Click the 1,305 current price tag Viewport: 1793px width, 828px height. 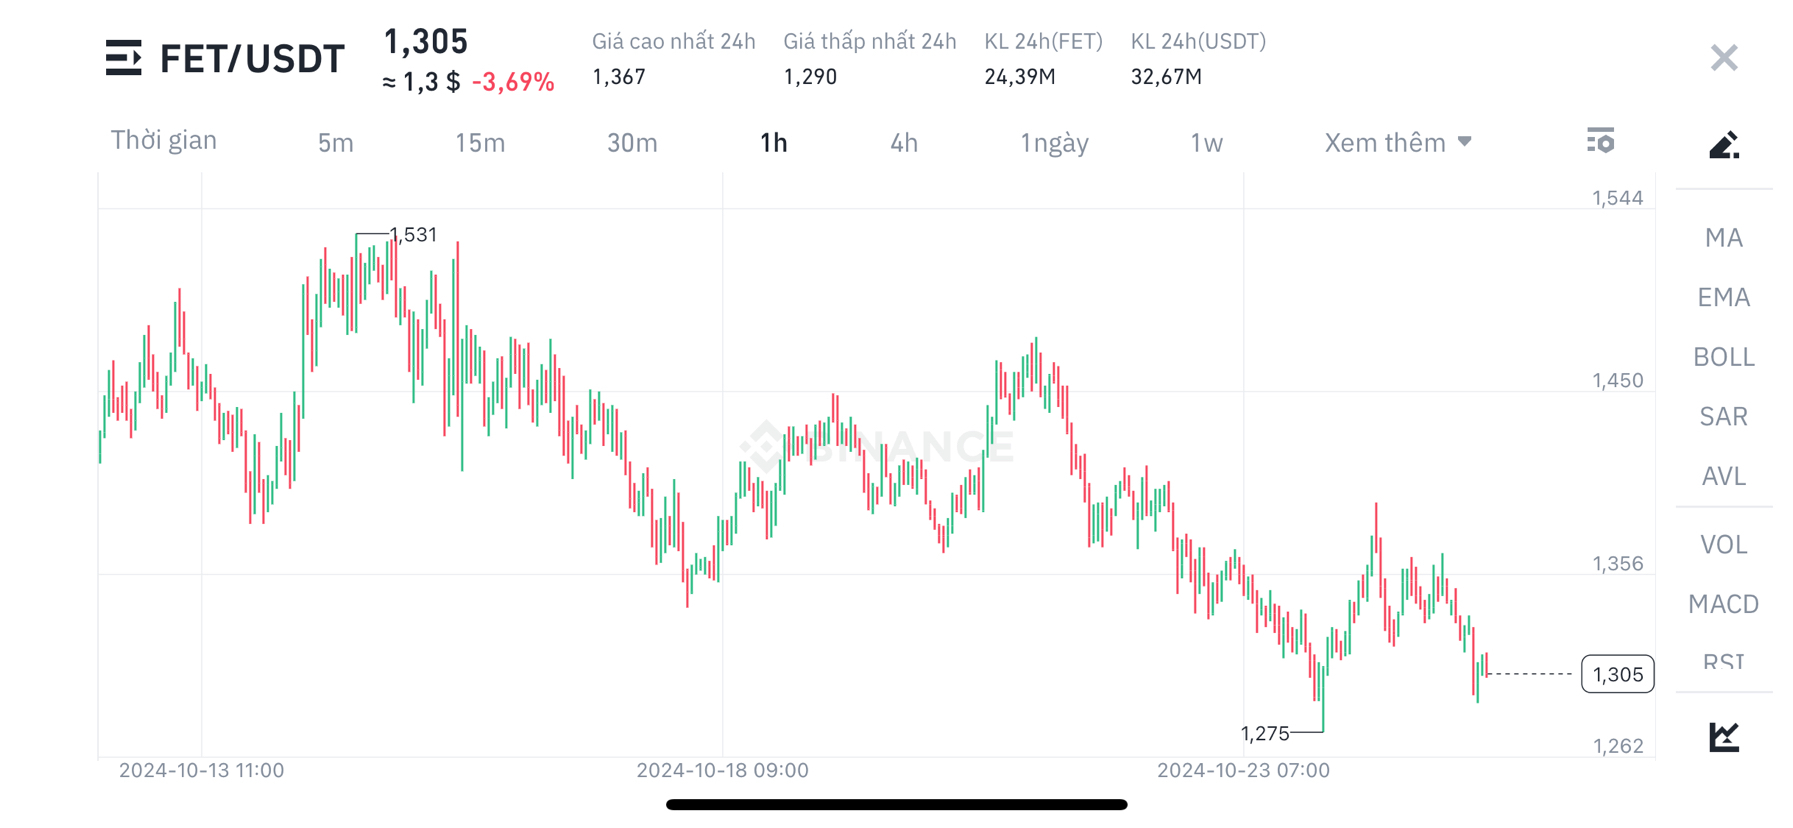pyautogui.click(x=1618, y=674)
